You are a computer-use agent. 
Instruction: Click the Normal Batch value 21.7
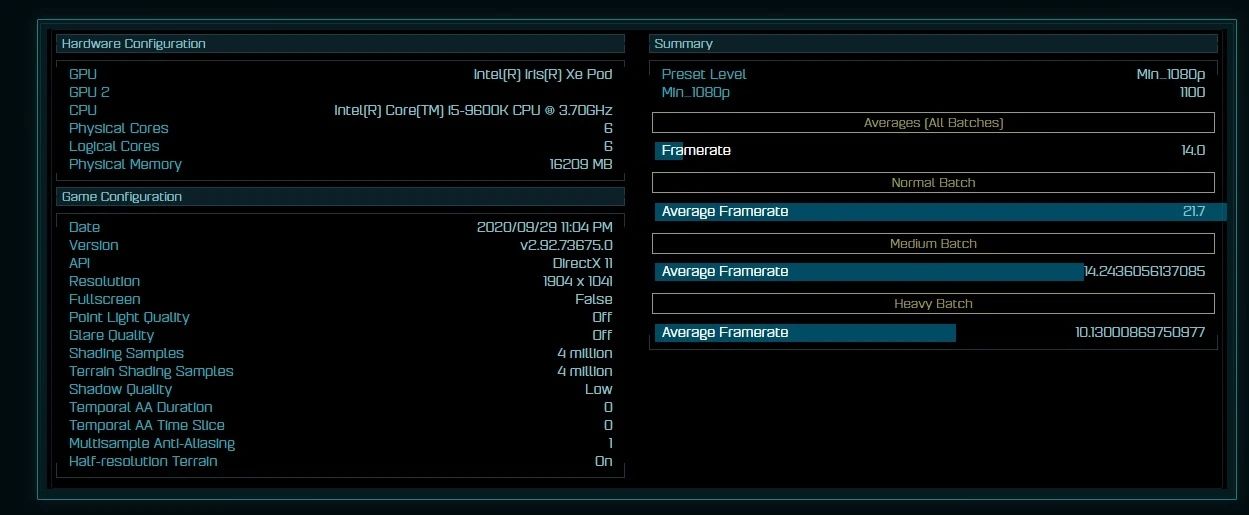(x=1194, y=212)
